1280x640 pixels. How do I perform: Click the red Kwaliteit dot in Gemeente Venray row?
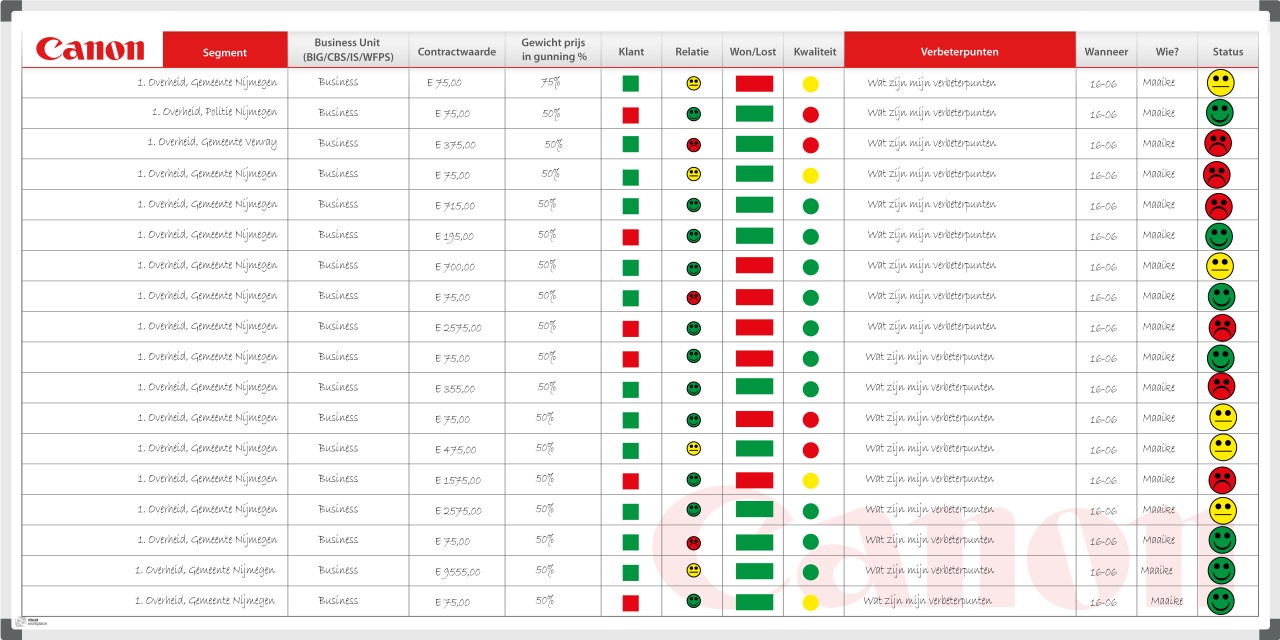pos(811,145)
